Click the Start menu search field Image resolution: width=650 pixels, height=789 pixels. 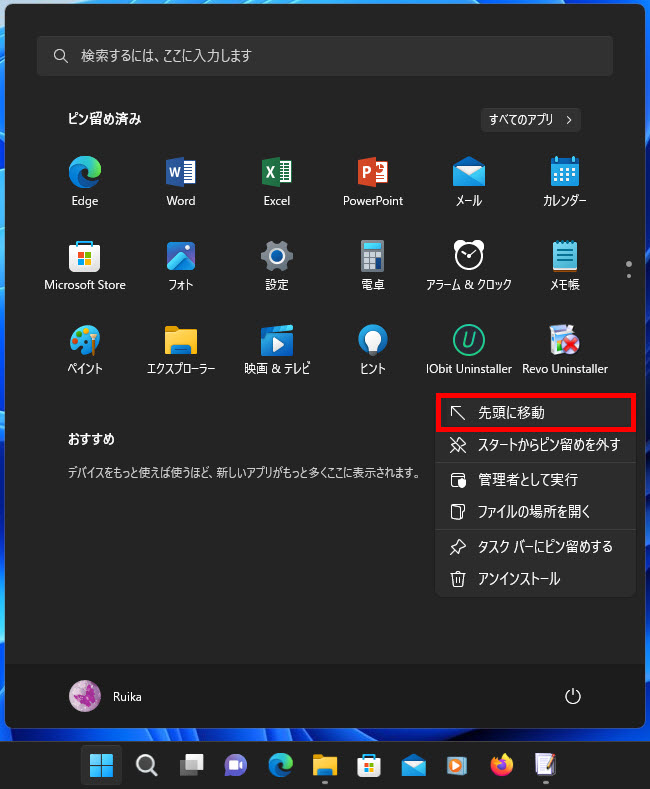pos(325,56)
